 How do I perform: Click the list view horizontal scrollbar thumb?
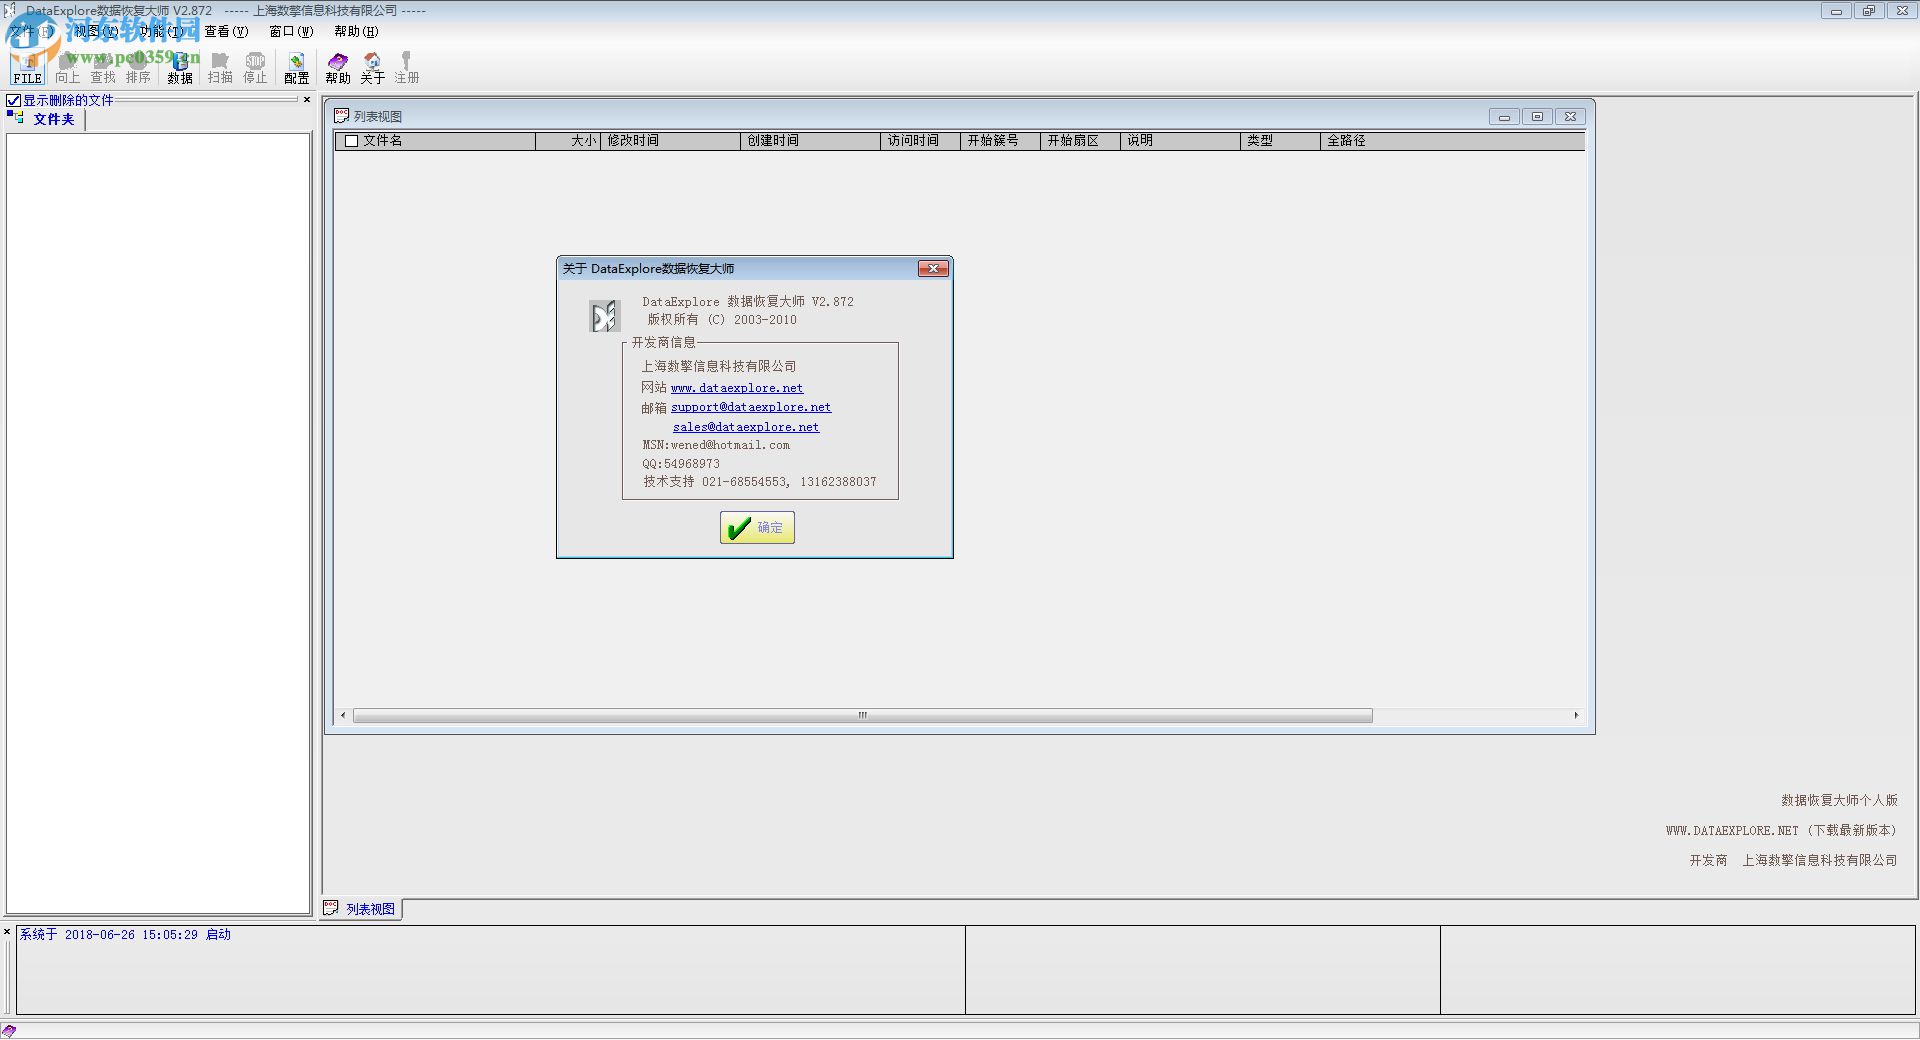863,715
